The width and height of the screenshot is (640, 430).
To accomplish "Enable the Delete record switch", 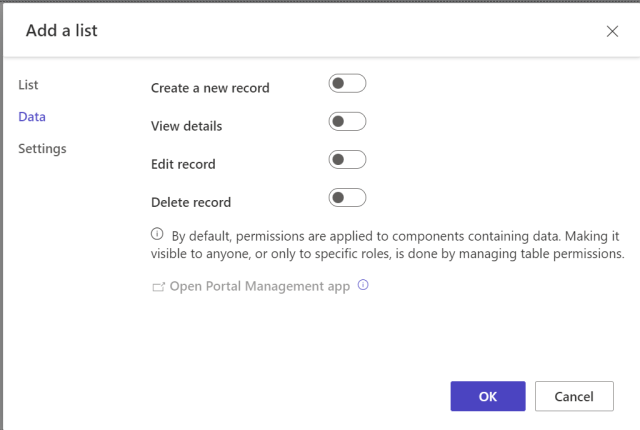I will point(347,197).
